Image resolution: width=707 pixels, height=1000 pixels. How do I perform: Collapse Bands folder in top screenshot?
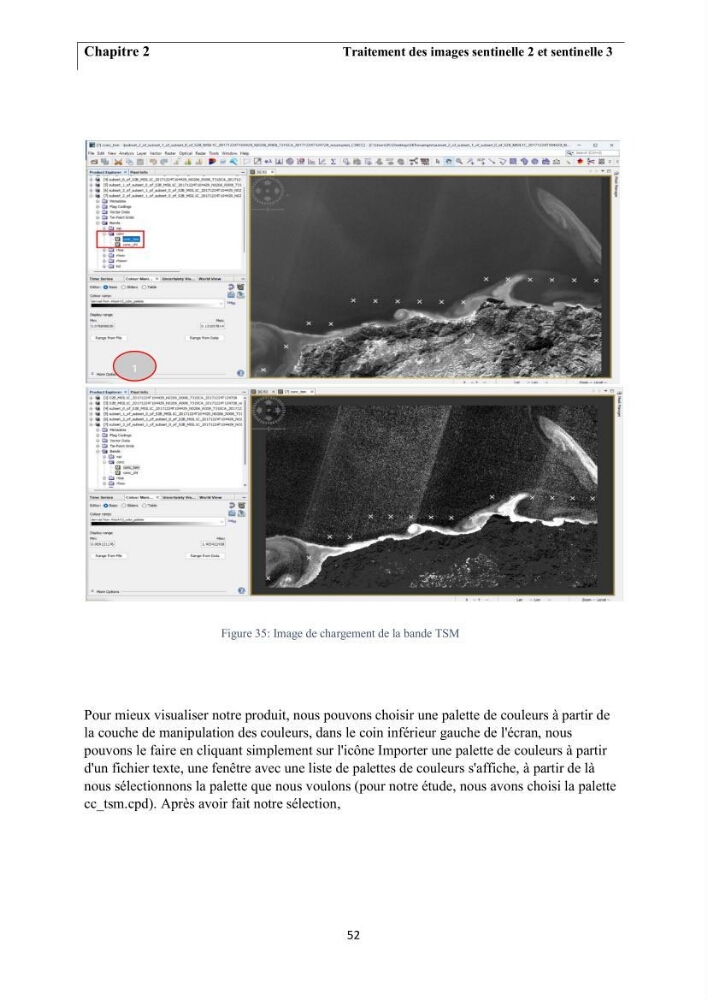pyautogui.click(x=98, y=223)
